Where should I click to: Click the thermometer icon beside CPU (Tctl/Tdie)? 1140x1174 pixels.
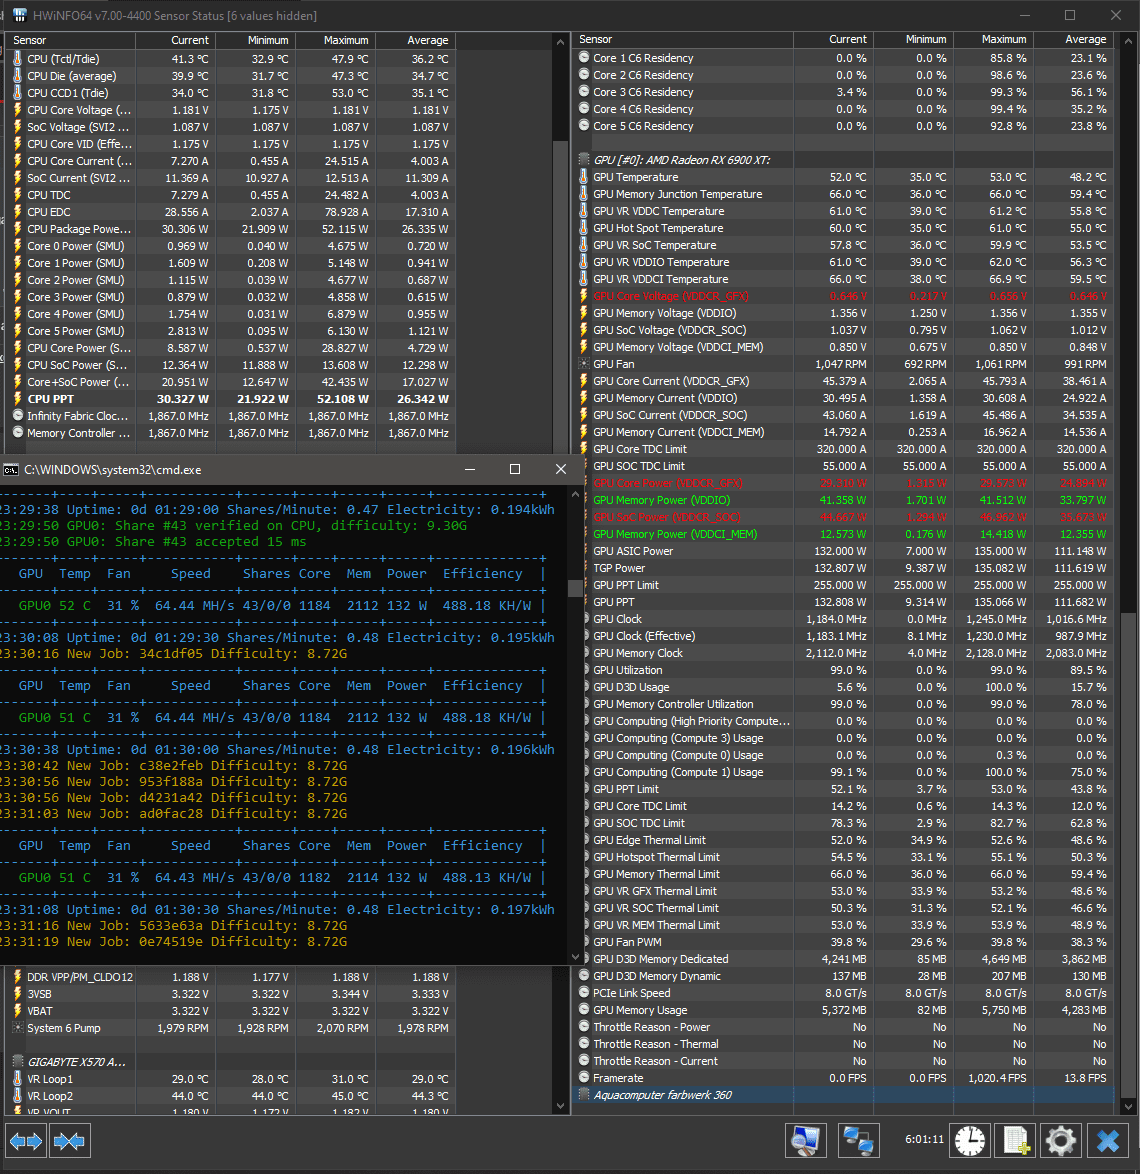[18, 58]
